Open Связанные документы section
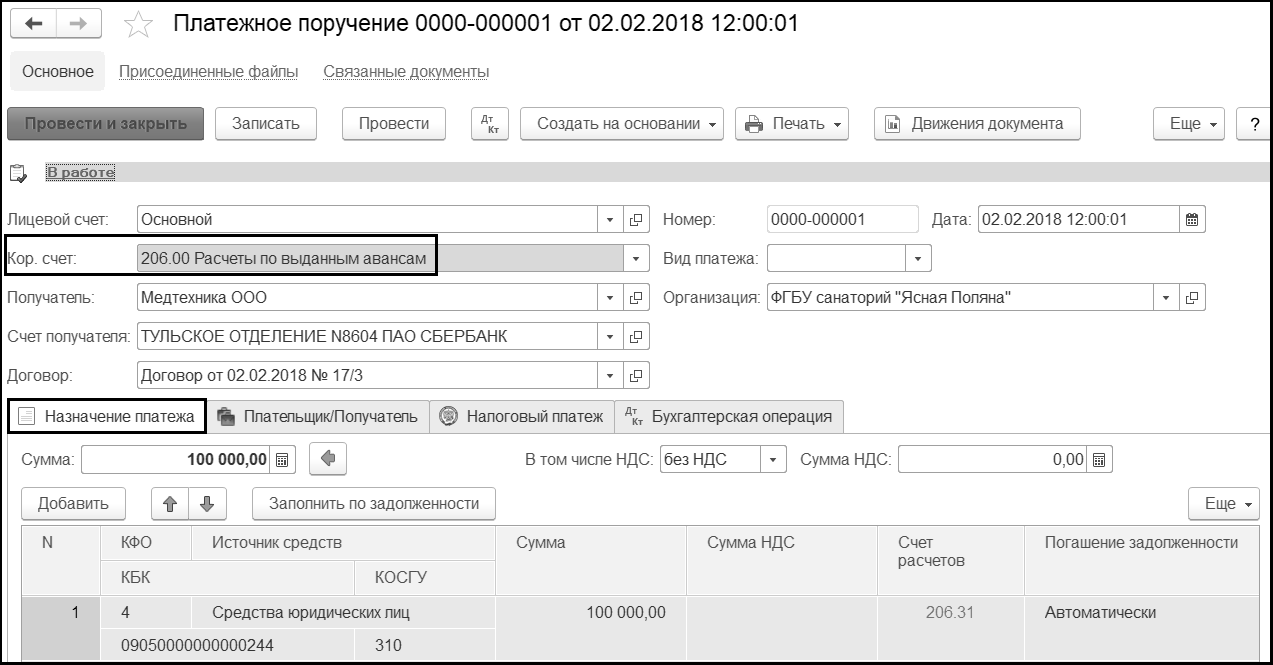 pos(406,72)
